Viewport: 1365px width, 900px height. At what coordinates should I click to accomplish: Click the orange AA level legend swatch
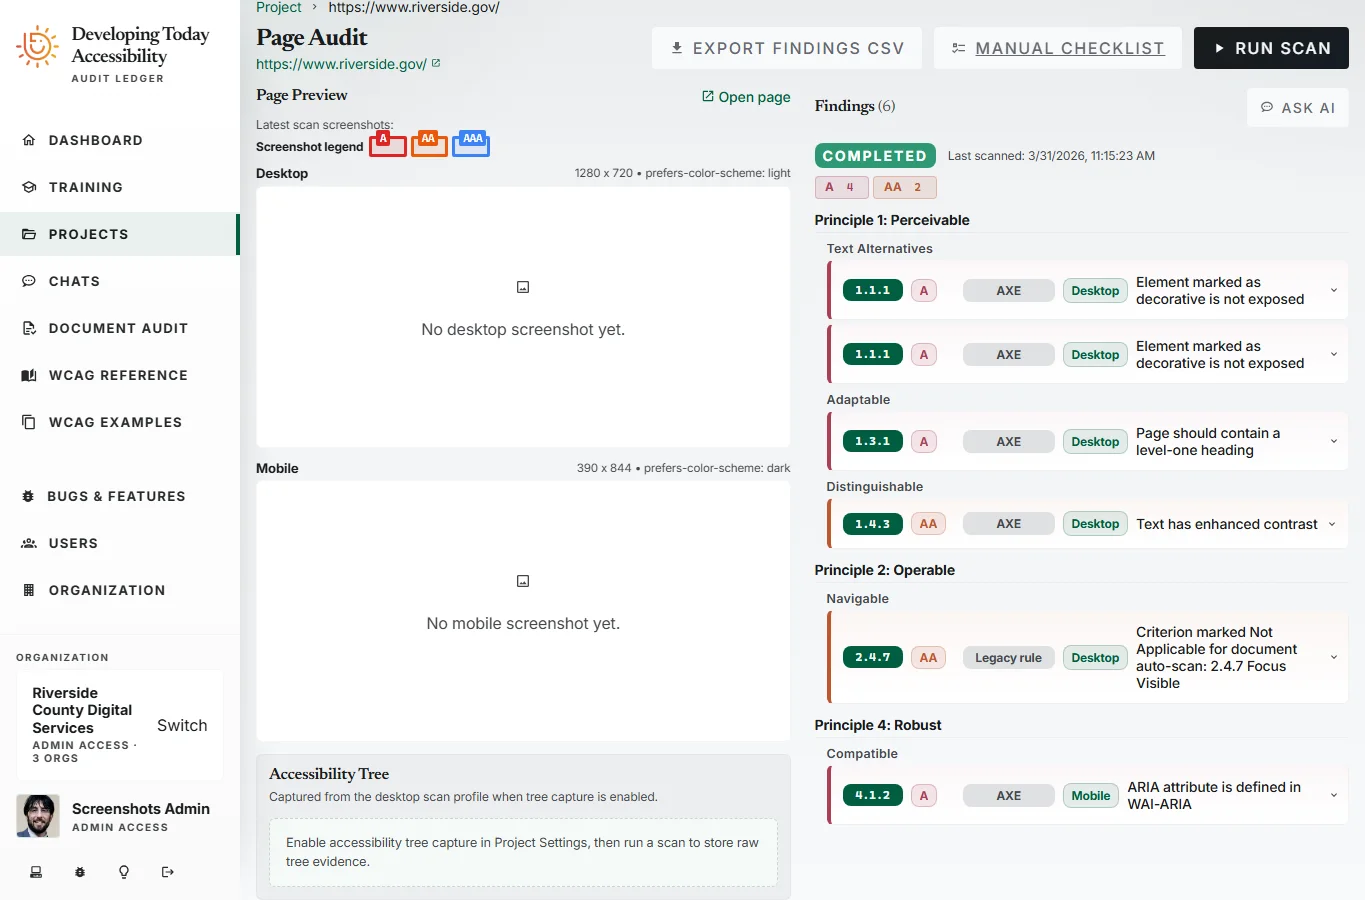pos(429,144)
